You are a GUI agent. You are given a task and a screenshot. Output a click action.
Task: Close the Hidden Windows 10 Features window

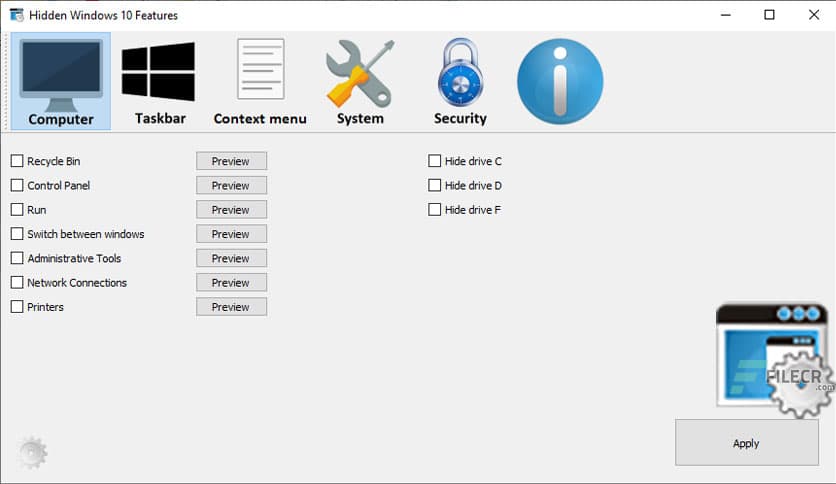tap(814, 15)
